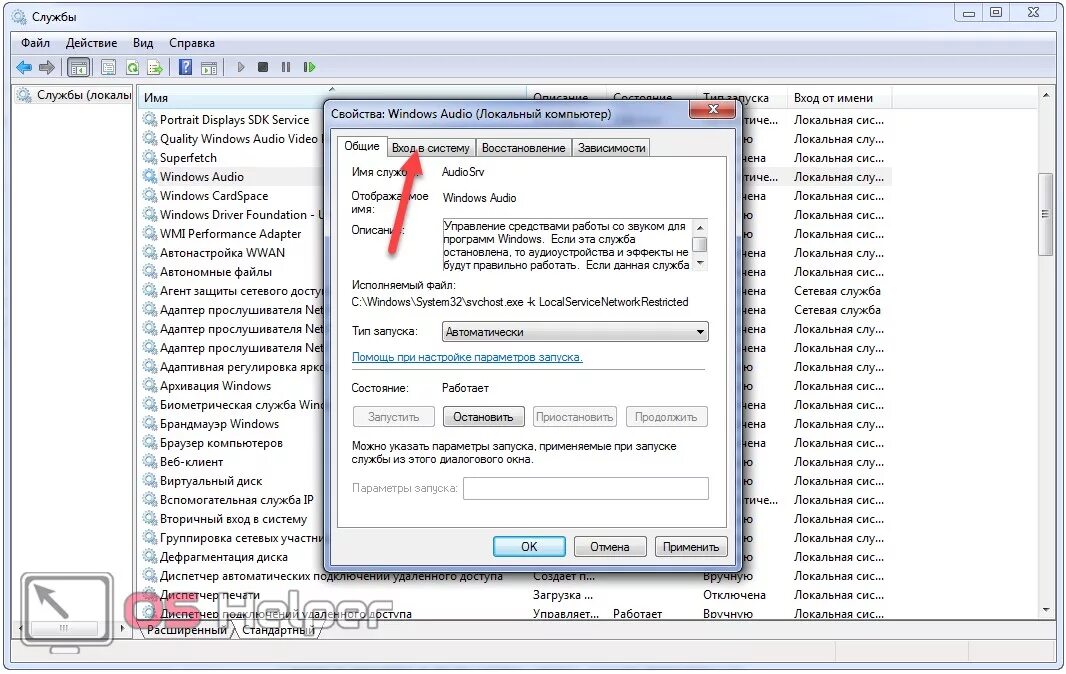Switch to the Стандартный view tab
The image size is (1066, 674).
(x=278, y=630)
